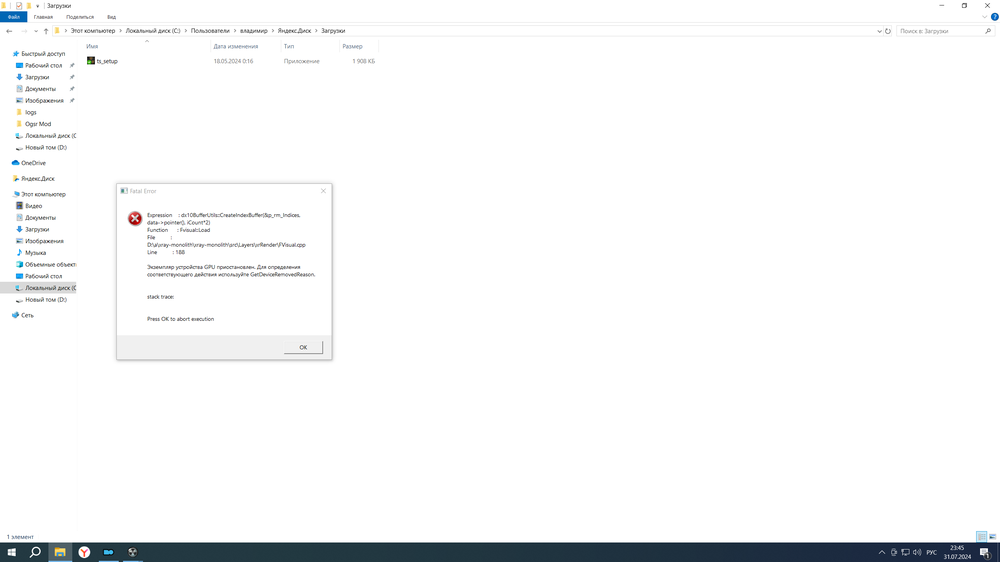
Task: Open pinned Загрузки under Quick access
Action: click(37, 77)
